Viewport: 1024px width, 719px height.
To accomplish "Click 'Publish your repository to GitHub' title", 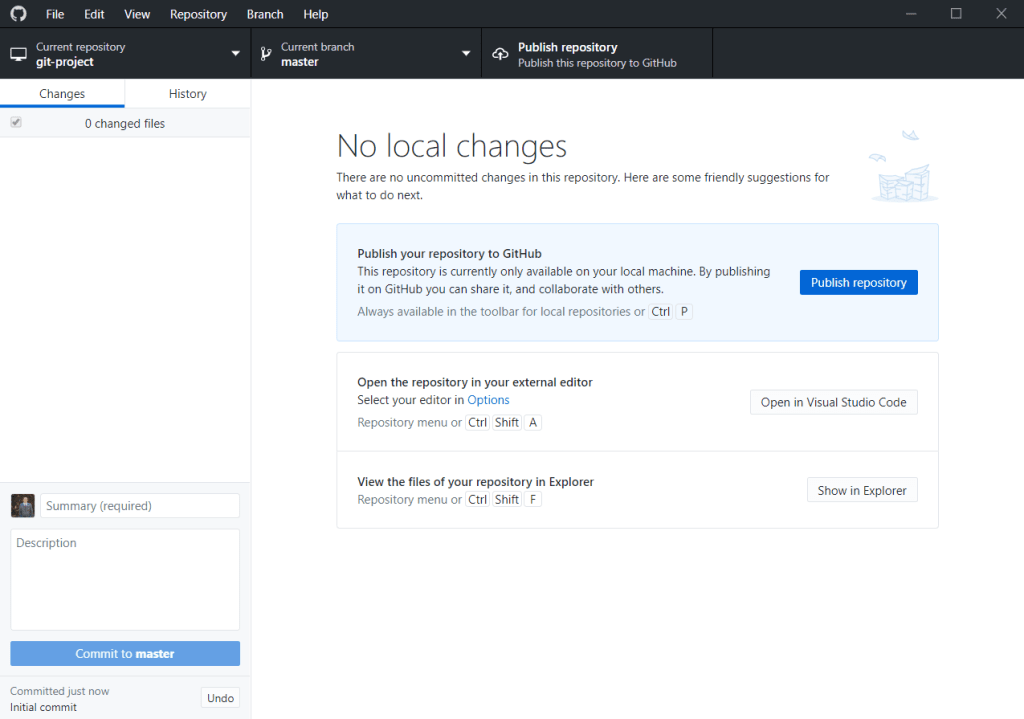I will [449, 253].
